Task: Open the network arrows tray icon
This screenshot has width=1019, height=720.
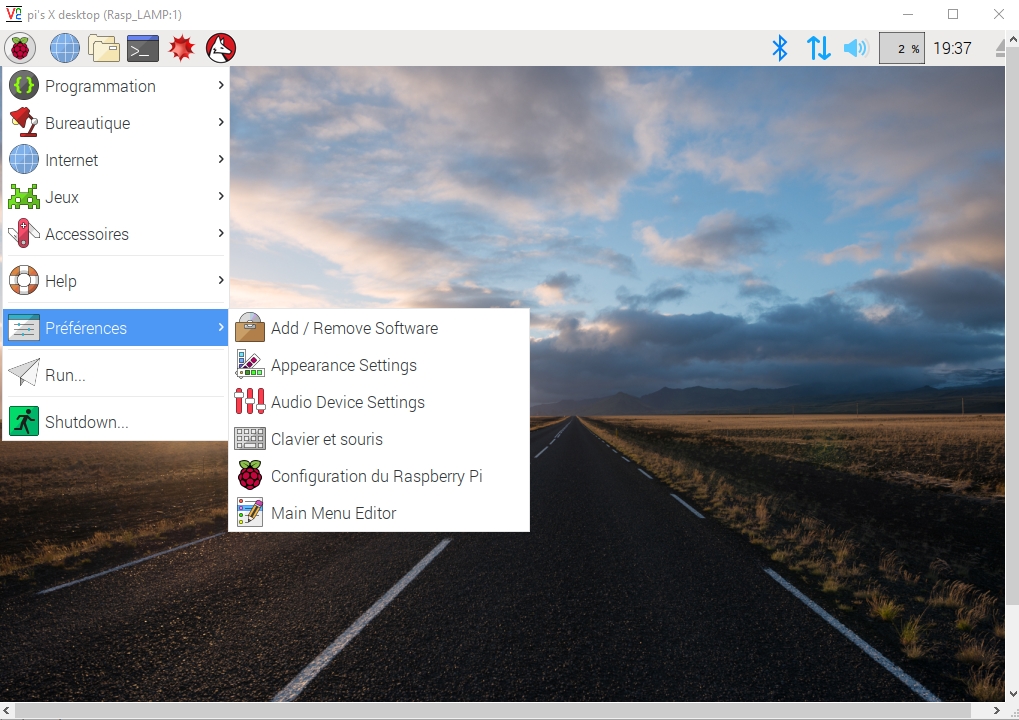Action: pos(818,48)
